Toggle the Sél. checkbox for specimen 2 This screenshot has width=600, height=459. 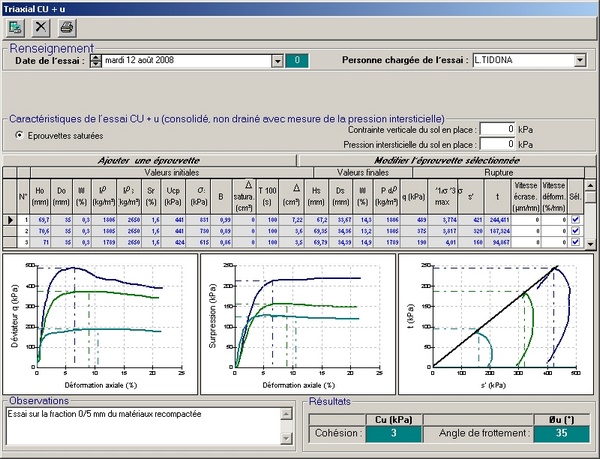pyautogui.click(x=575, y=229)
